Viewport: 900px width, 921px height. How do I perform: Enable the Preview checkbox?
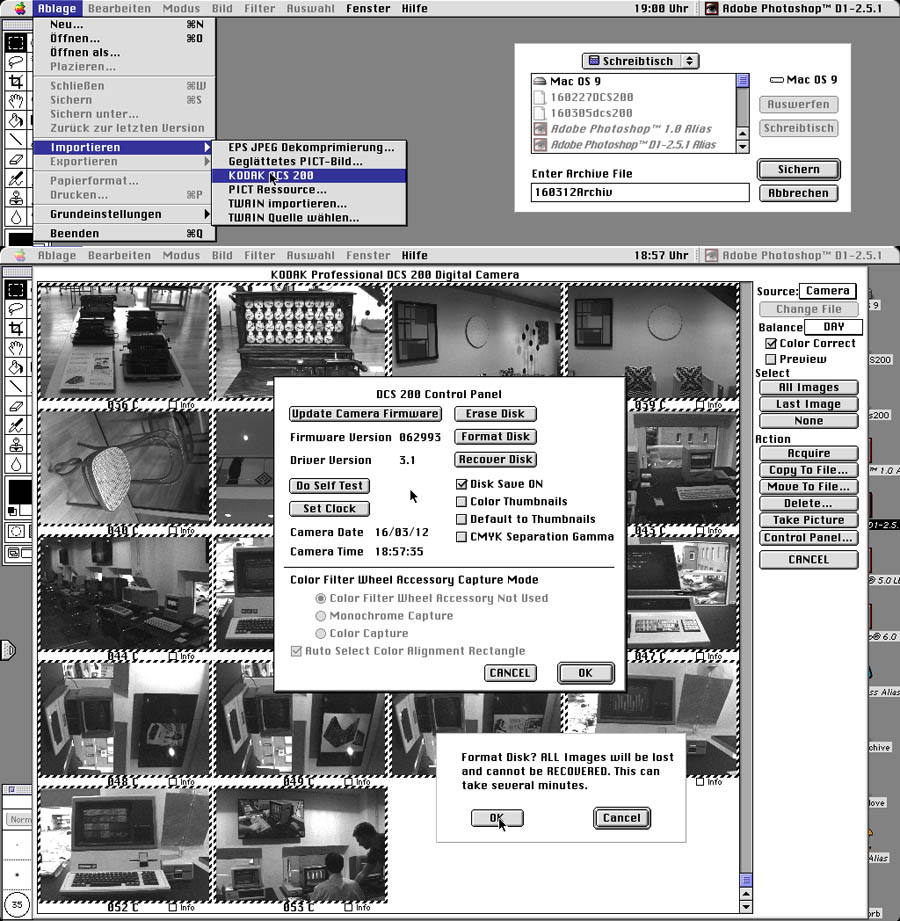coord(771,359)
